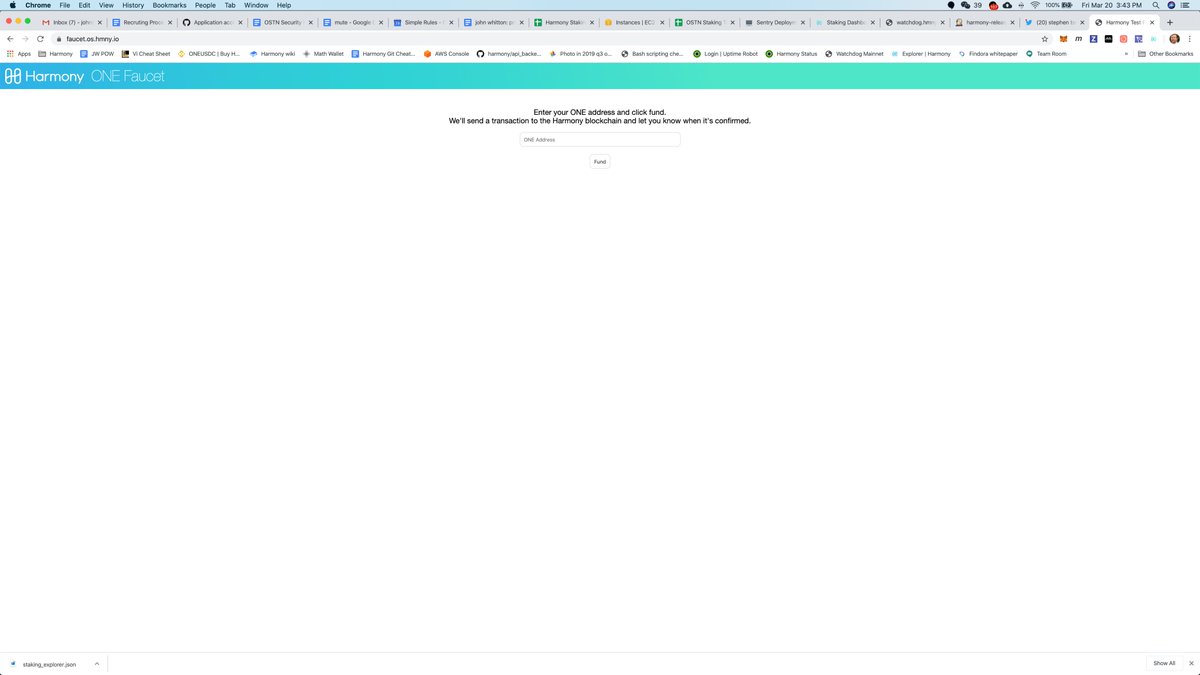
Task: Open Harmony Git Cheat bookmark
Action: [x=383, y=53]
